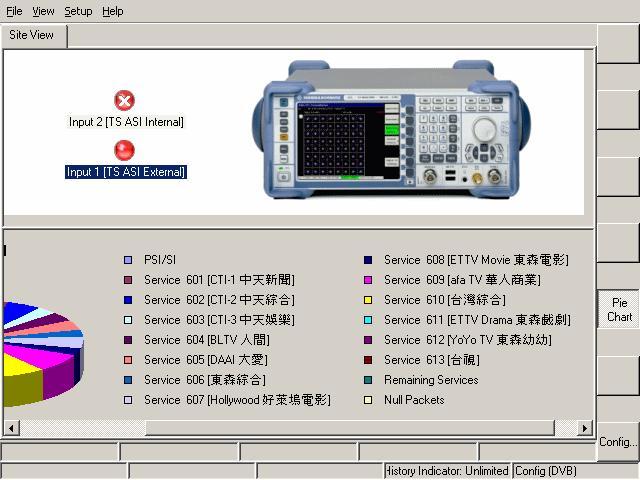Viewport: 640px width, 480px height.
Task: Click the Null Packets legend swatch
Action: click(368, 400)
